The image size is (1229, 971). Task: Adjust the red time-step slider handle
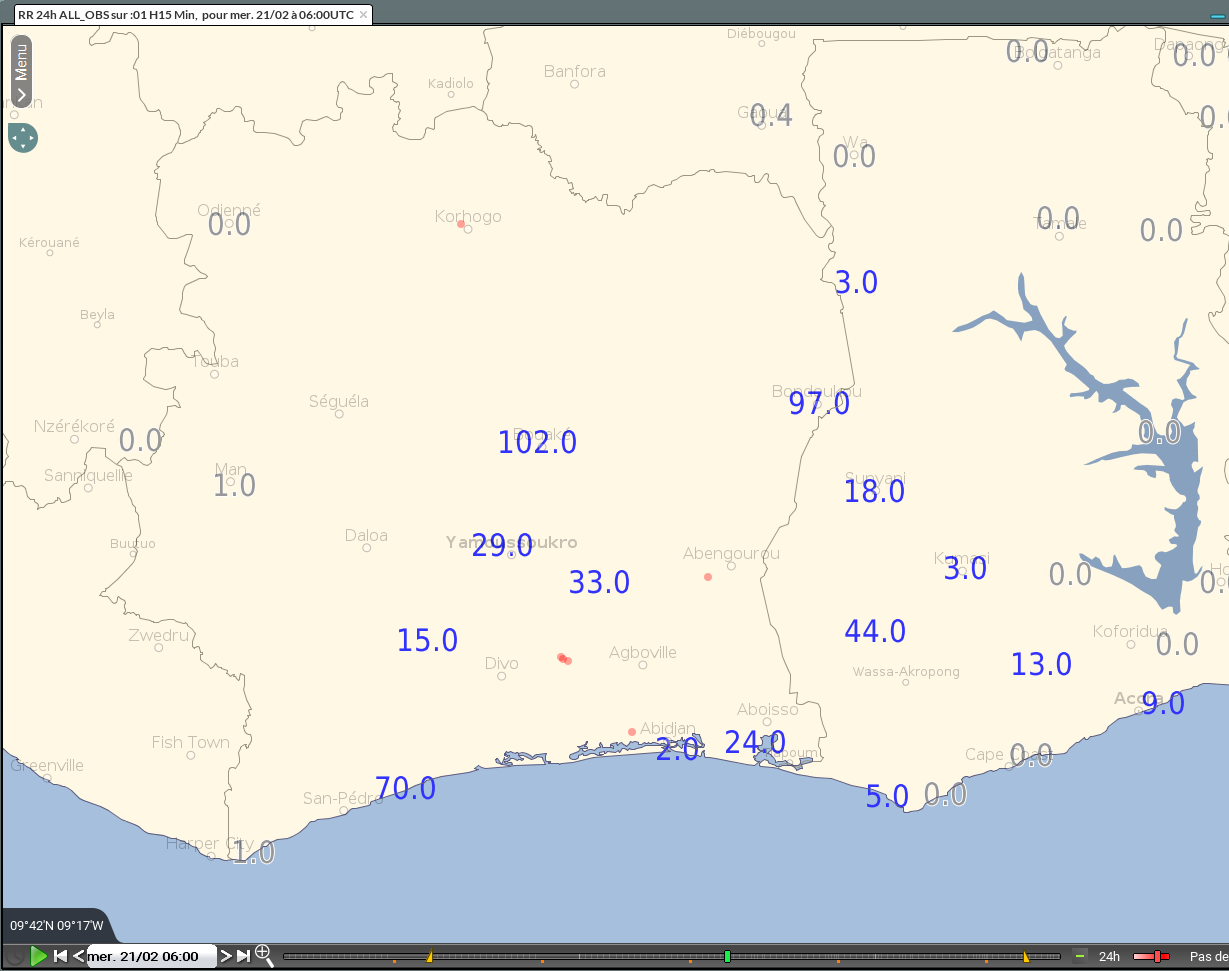tap(1157, 957)
